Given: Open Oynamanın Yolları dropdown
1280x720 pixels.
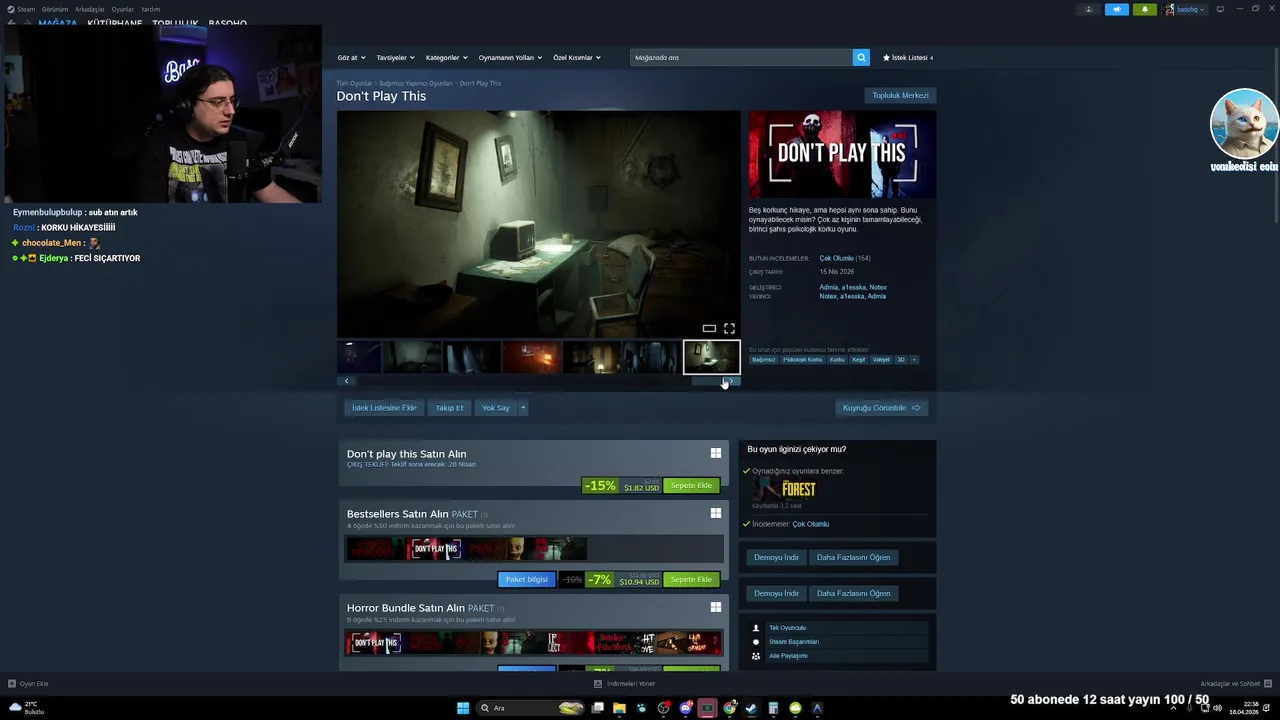Looking at the screenshot, I should click(x=510, y=58).
